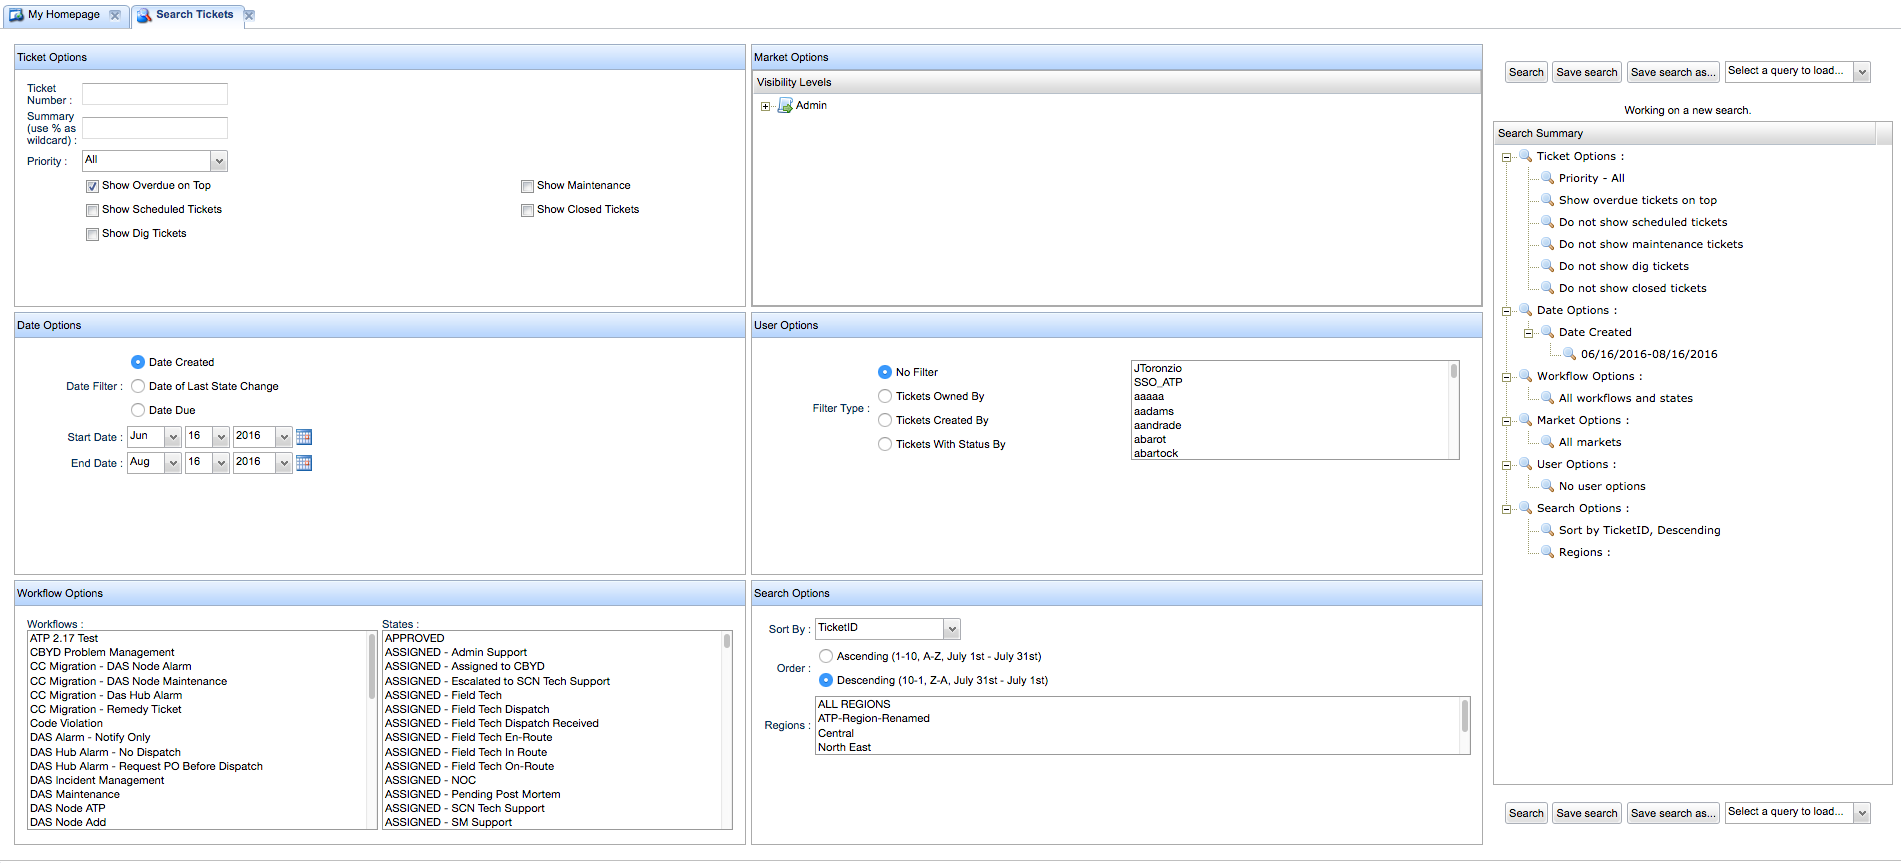Click the top Save search as button

pyautogui.click(x=1672, y=72)
